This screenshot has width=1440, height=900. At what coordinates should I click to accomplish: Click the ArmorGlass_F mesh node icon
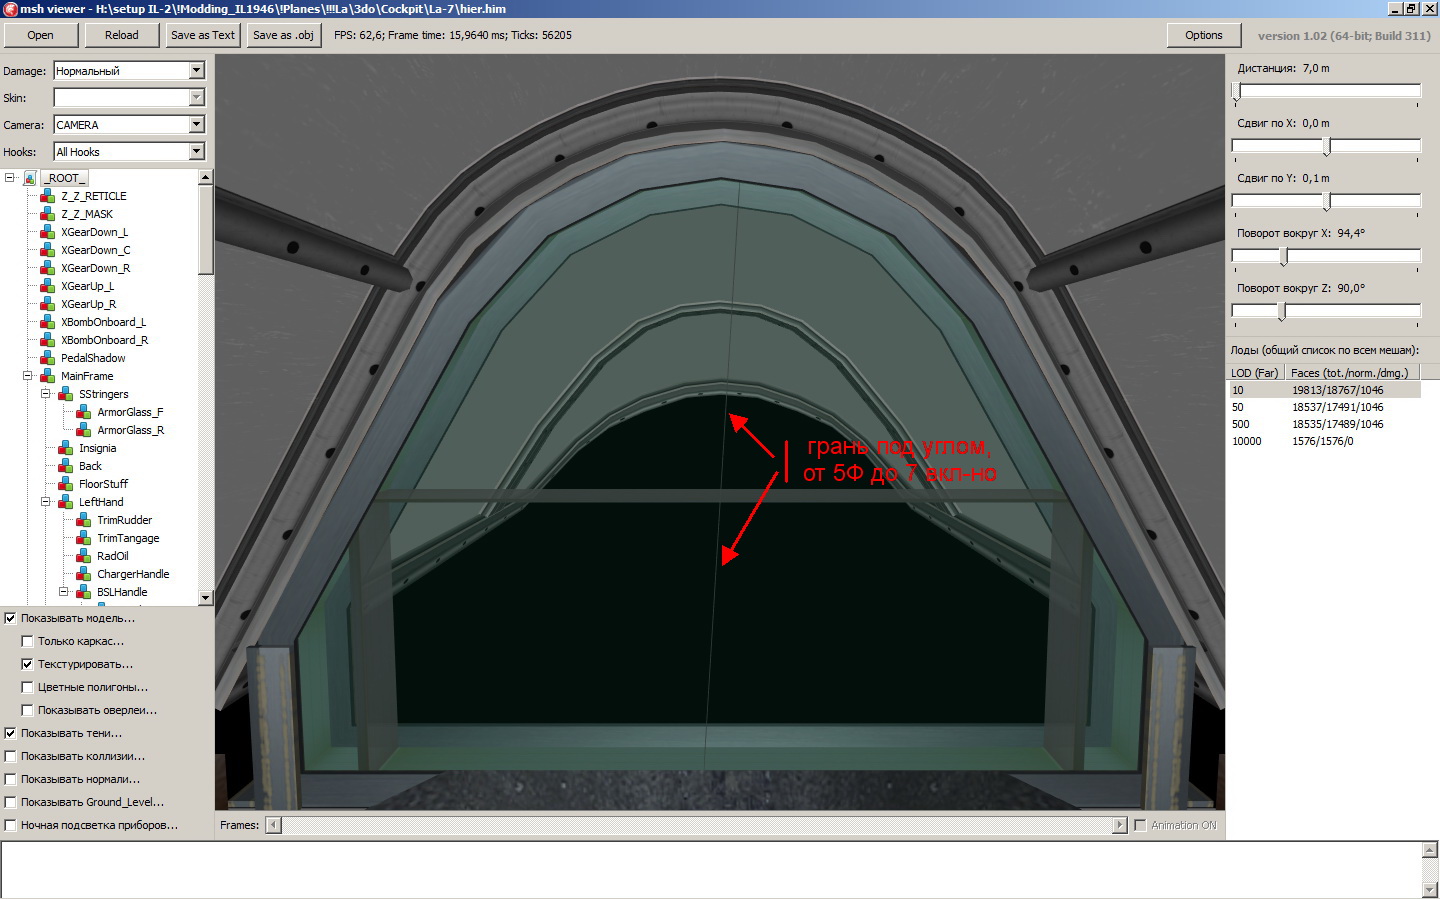pos(83,412)
